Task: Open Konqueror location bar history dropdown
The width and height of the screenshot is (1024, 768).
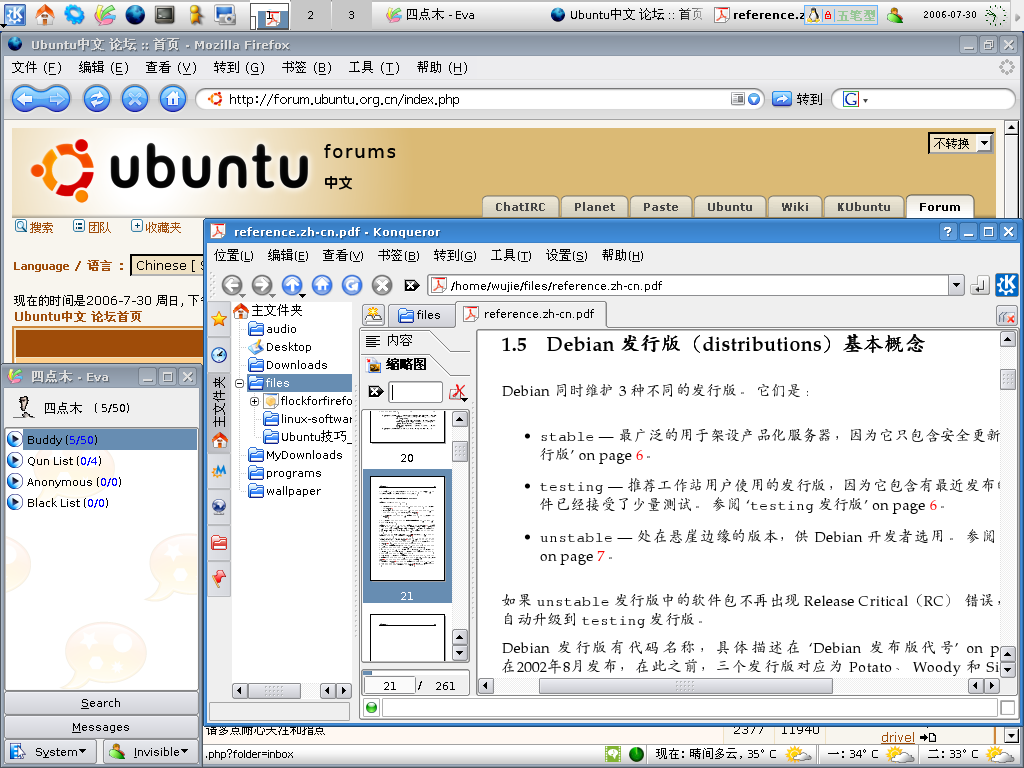Action: (956, 285)
